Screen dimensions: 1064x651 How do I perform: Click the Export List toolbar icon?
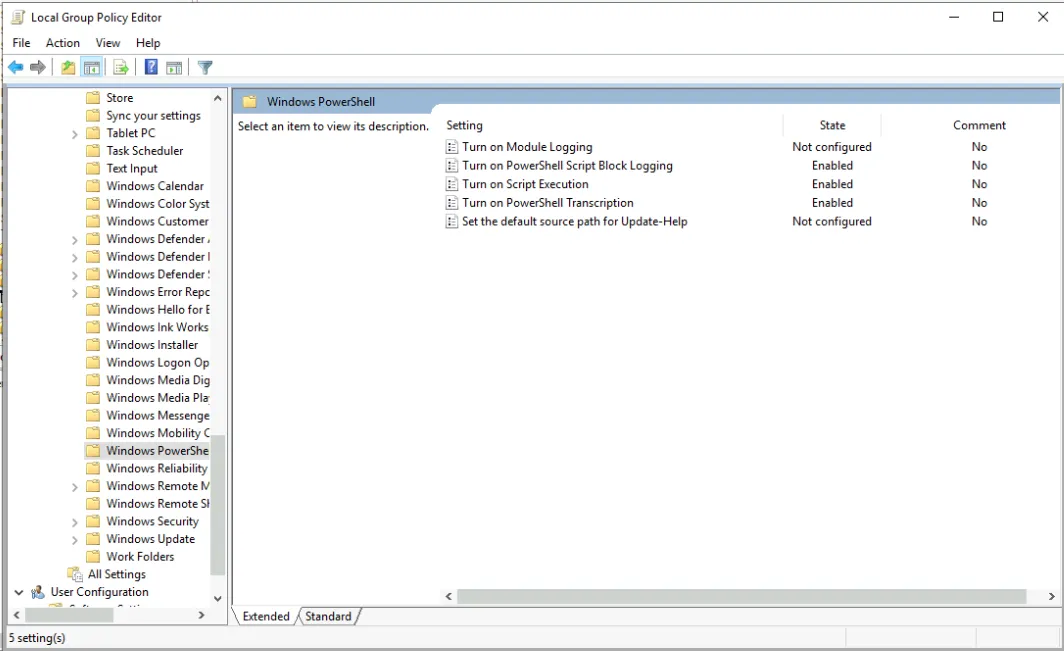point(121,68)
